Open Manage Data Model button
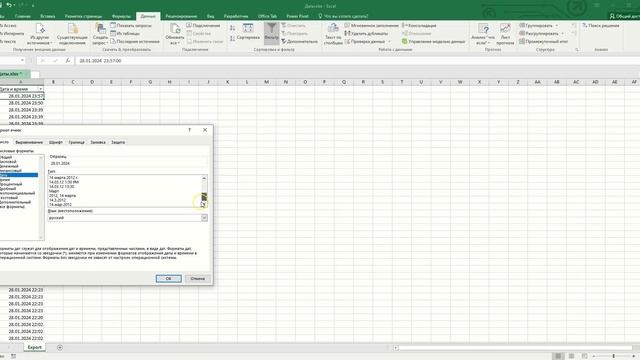The image size is (640, 360). click(433, 41)
